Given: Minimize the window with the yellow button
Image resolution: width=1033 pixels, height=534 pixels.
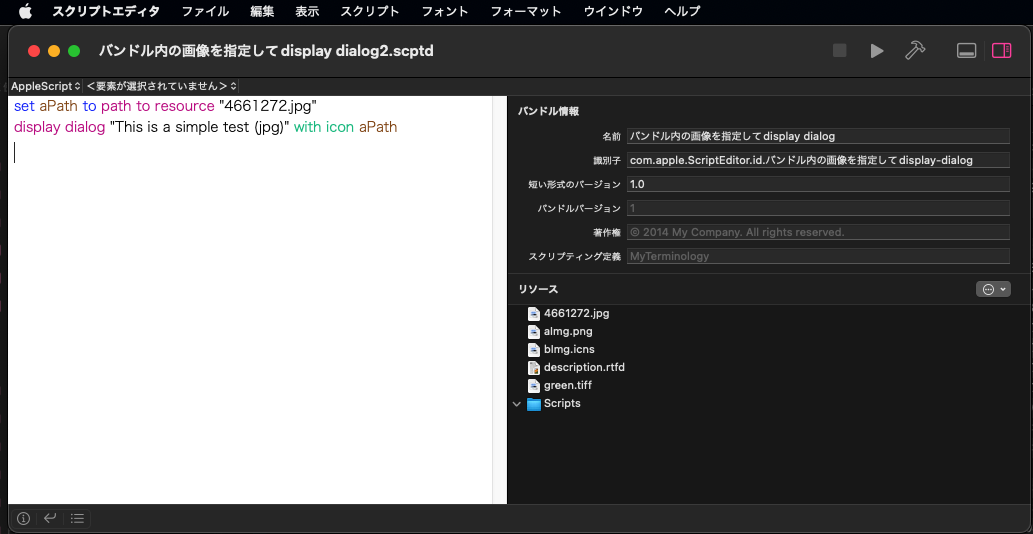Looking at the screenshot, I should pyautogui.click(x=54, y=51).
